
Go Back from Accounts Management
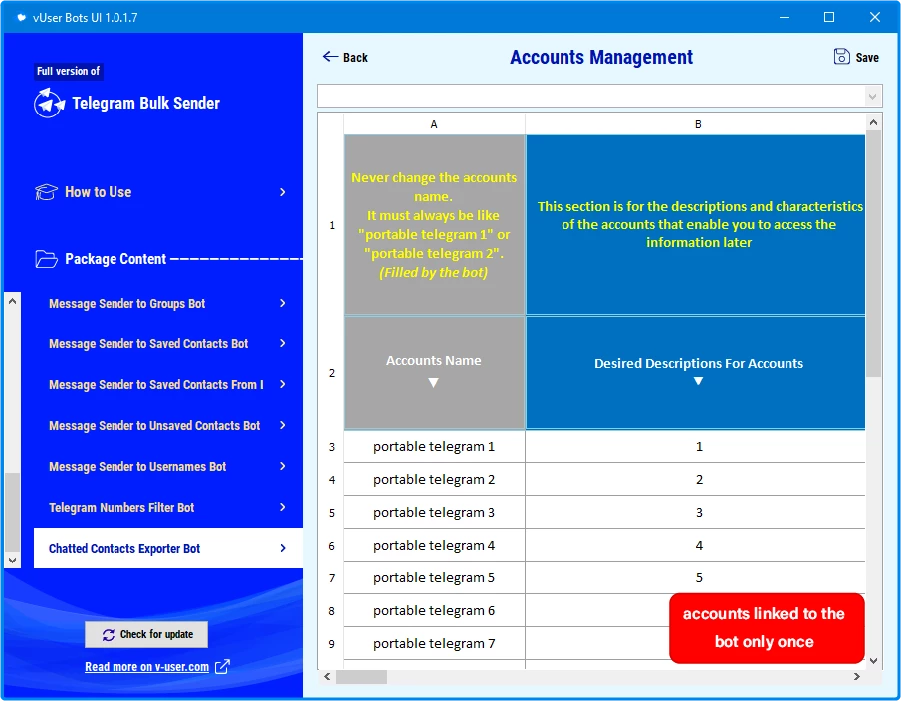[345, 57]
